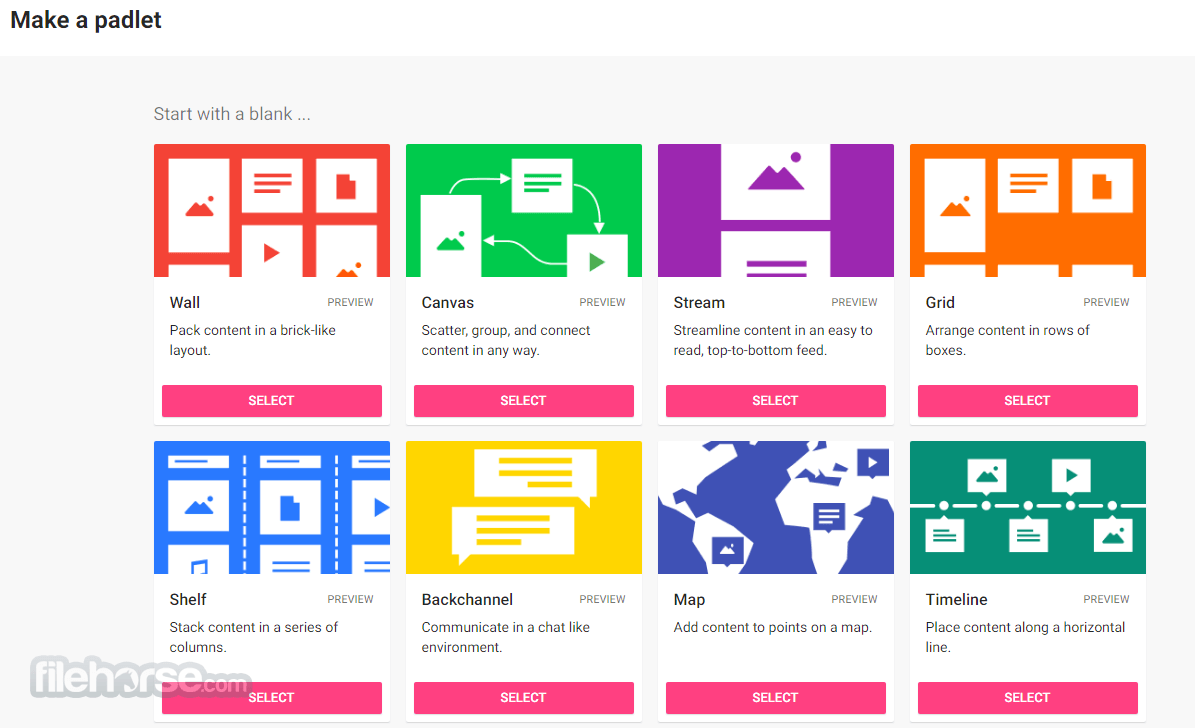Preview the Backchannel layout
1195x728 pixels.
coord(602,599)
